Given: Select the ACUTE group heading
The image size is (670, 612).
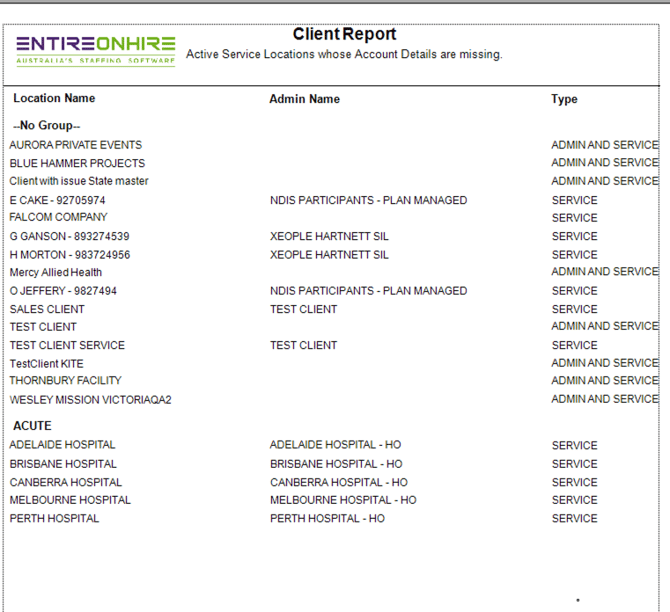Looking at the screenshot, I should (32, 426).
